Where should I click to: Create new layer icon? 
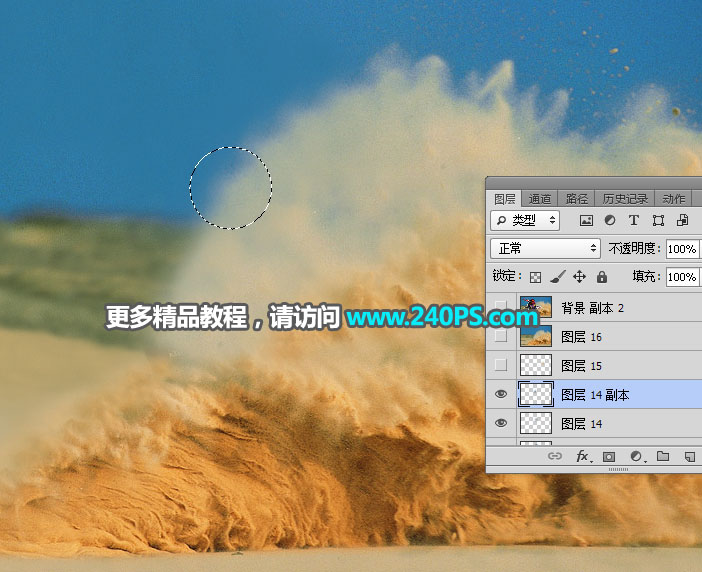[689, 457]
